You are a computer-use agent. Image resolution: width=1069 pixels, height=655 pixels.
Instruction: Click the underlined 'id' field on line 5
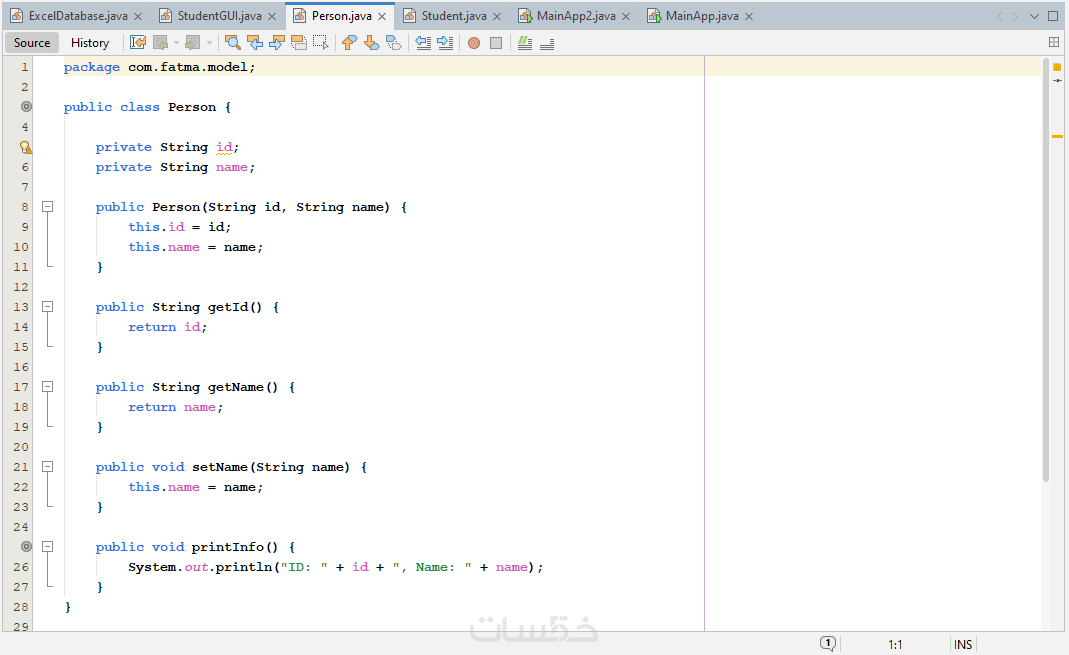pyautogui.click(x=224, y=147)
